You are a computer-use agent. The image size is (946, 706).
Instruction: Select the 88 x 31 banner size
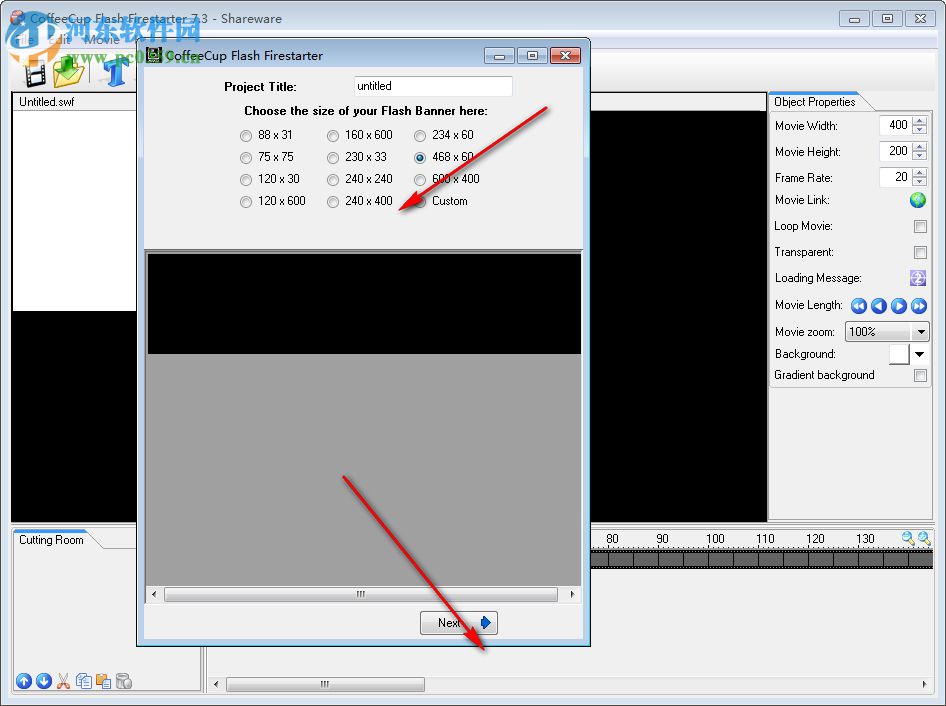[x=246, y=136]
